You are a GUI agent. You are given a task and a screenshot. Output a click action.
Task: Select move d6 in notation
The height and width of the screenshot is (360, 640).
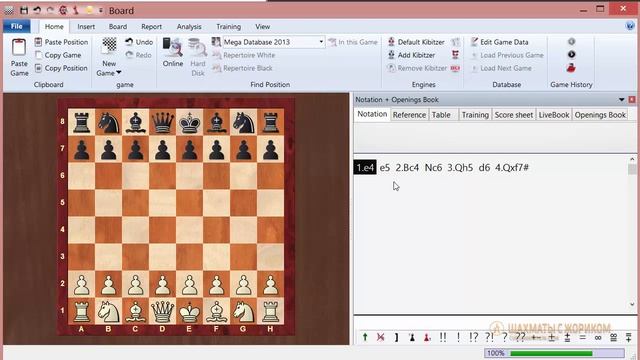[484, 168]
